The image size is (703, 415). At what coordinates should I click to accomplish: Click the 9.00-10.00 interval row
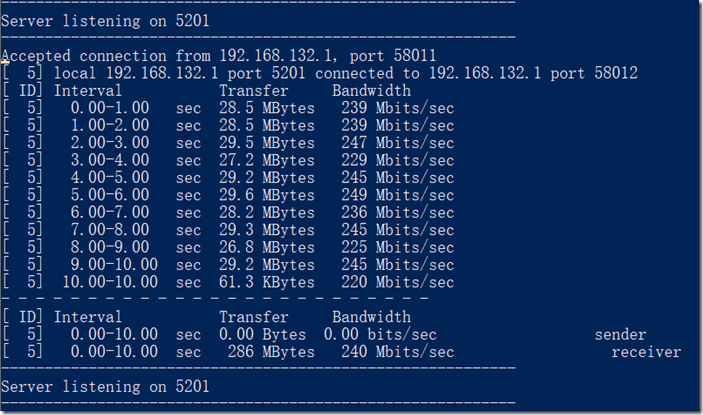[114, 265]
